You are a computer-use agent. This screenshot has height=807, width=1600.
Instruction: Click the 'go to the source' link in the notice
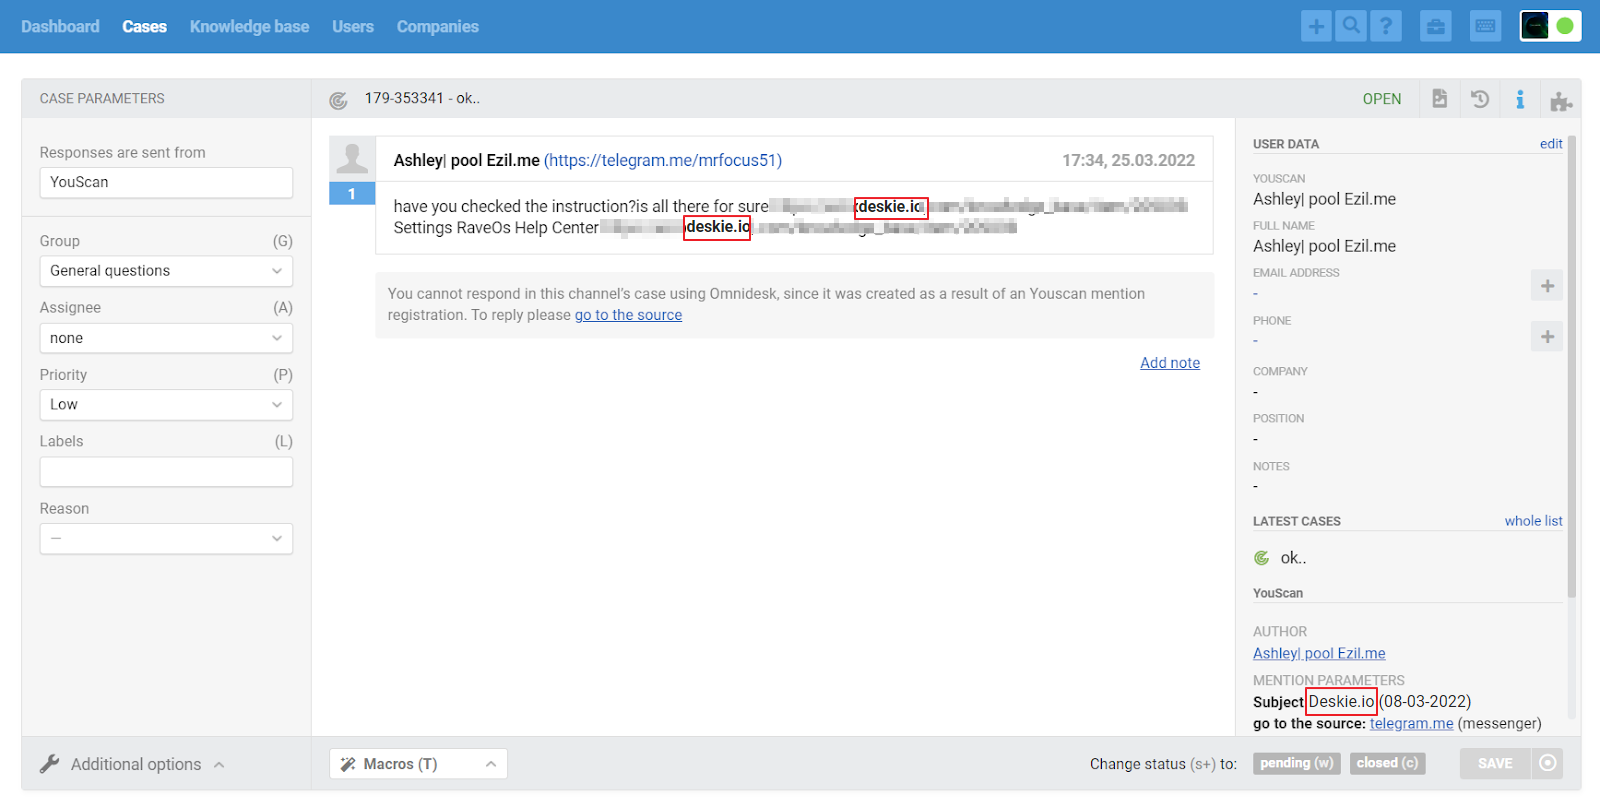pyautogui.click(x=628, y=315)
